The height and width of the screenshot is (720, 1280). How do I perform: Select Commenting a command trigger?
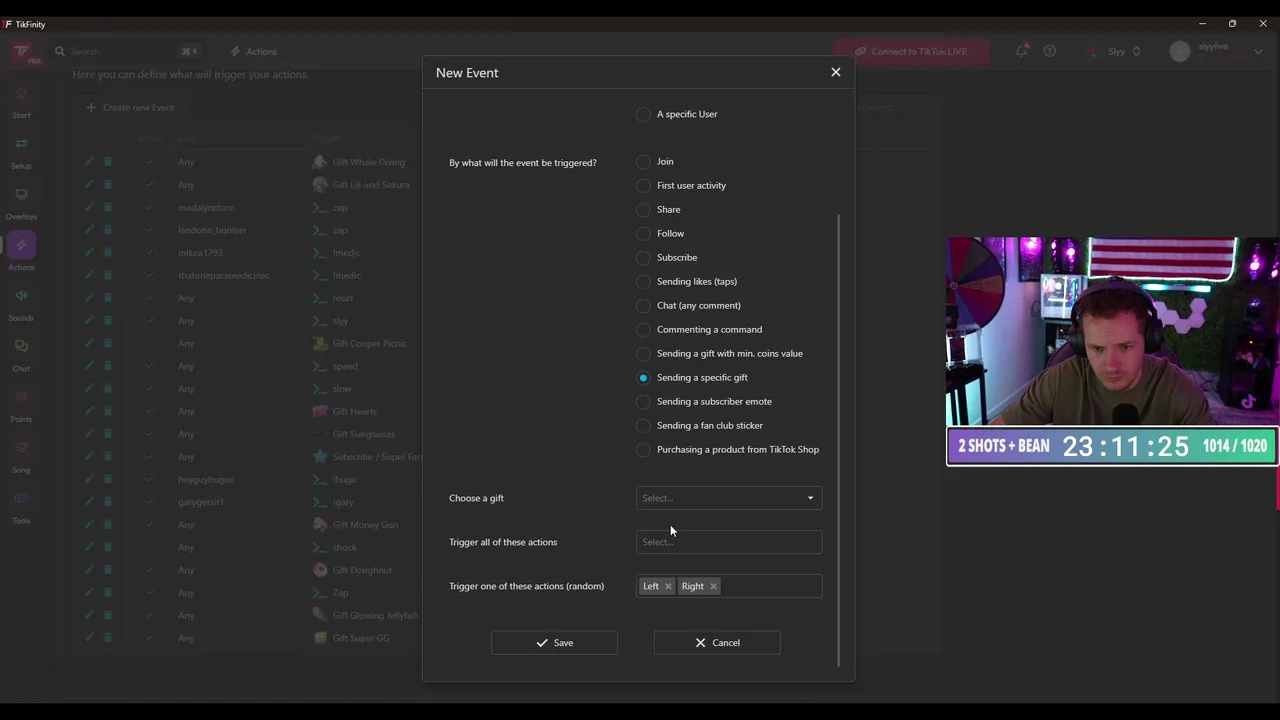(643, 330)
